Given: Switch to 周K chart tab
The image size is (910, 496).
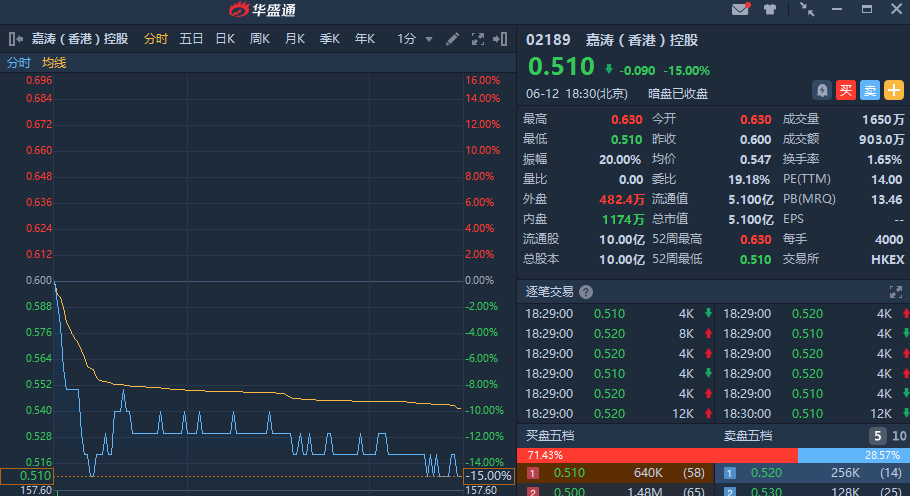Looking at the screenshot, I should click(259, 39).
